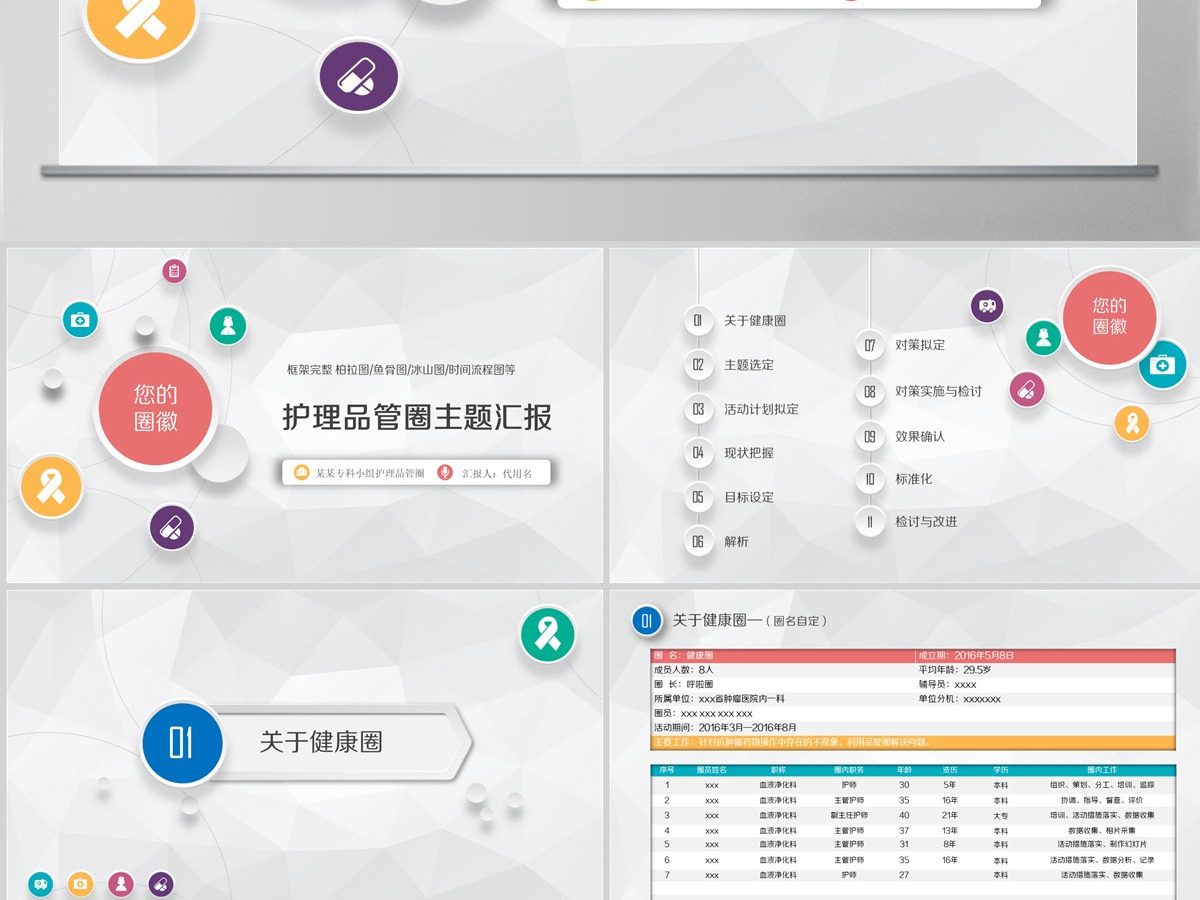Select 数据收集、相片采集 cell

click(x=1101, y=830)
